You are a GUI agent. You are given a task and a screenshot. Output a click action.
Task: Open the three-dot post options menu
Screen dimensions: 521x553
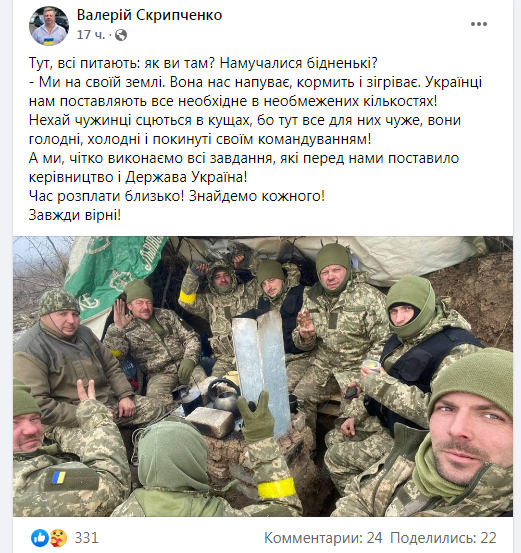(x=479, y=24)
